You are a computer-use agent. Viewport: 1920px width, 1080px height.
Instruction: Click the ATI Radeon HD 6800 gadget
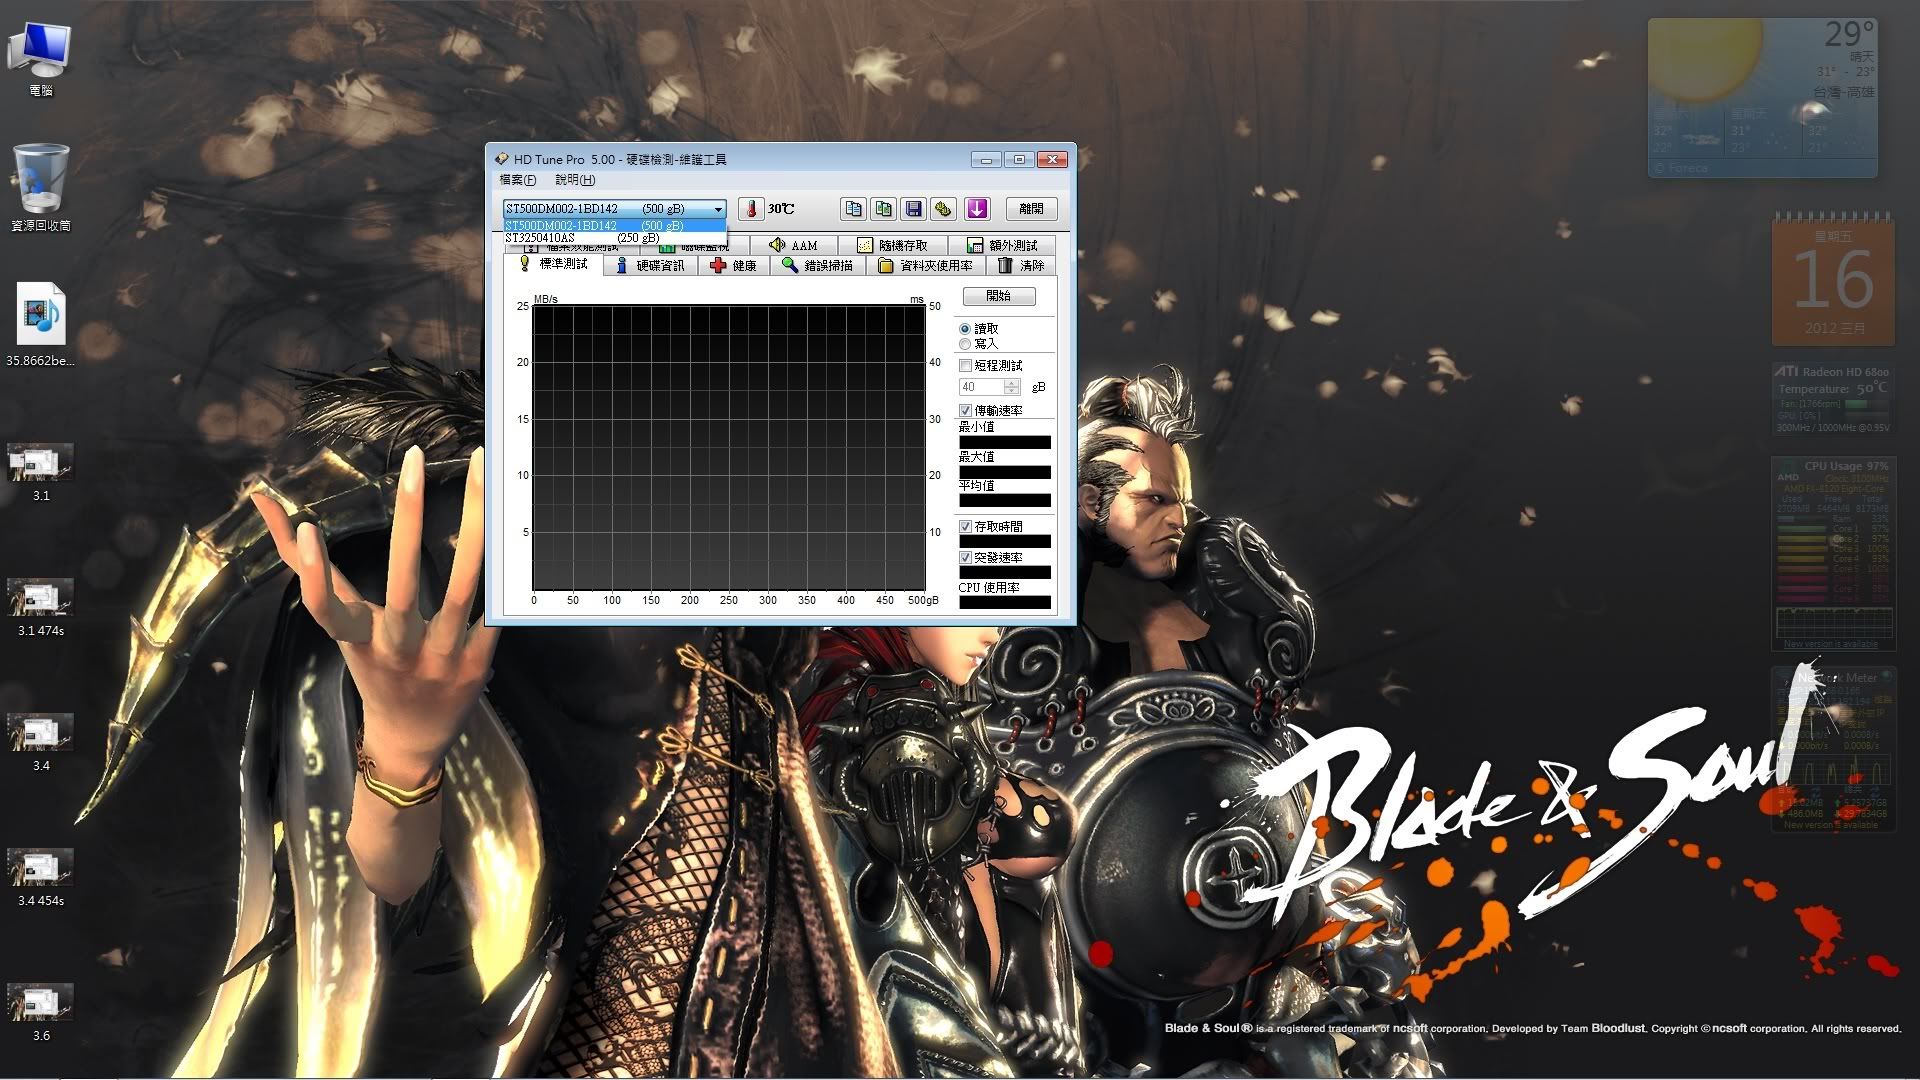pos(1833,399)
